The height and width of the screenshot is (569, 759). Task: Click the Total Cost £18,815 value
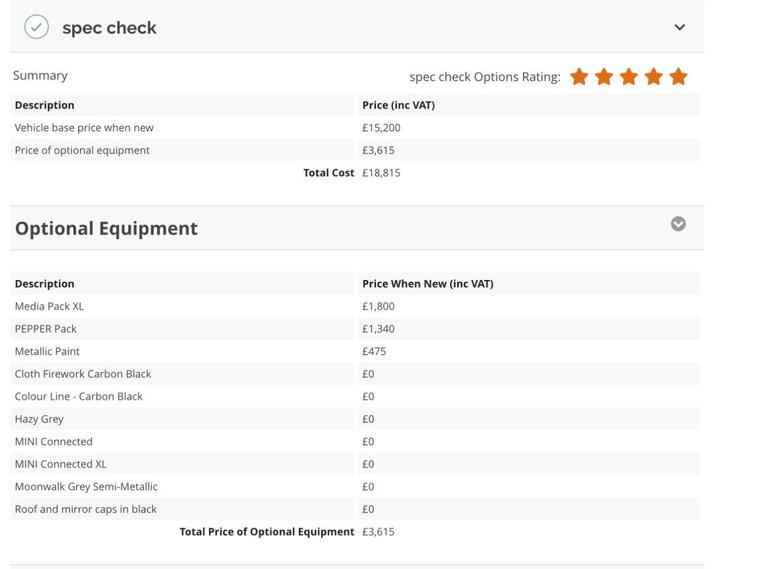click(381, 173)
